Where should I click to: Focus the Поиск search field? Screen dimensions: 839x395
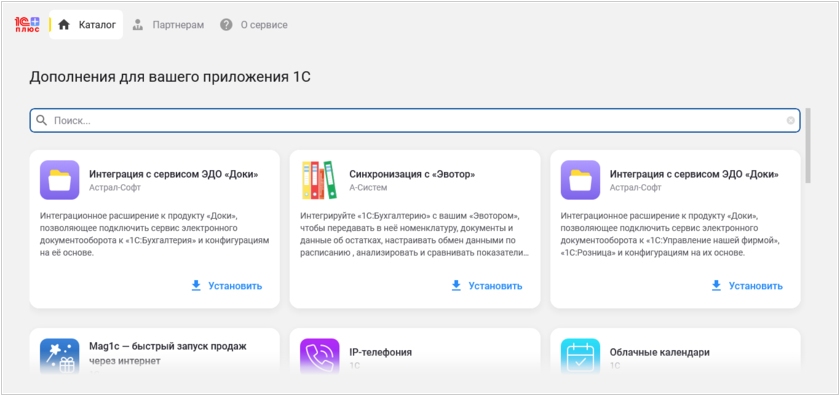pyautogui.click(x=415, y=120)
